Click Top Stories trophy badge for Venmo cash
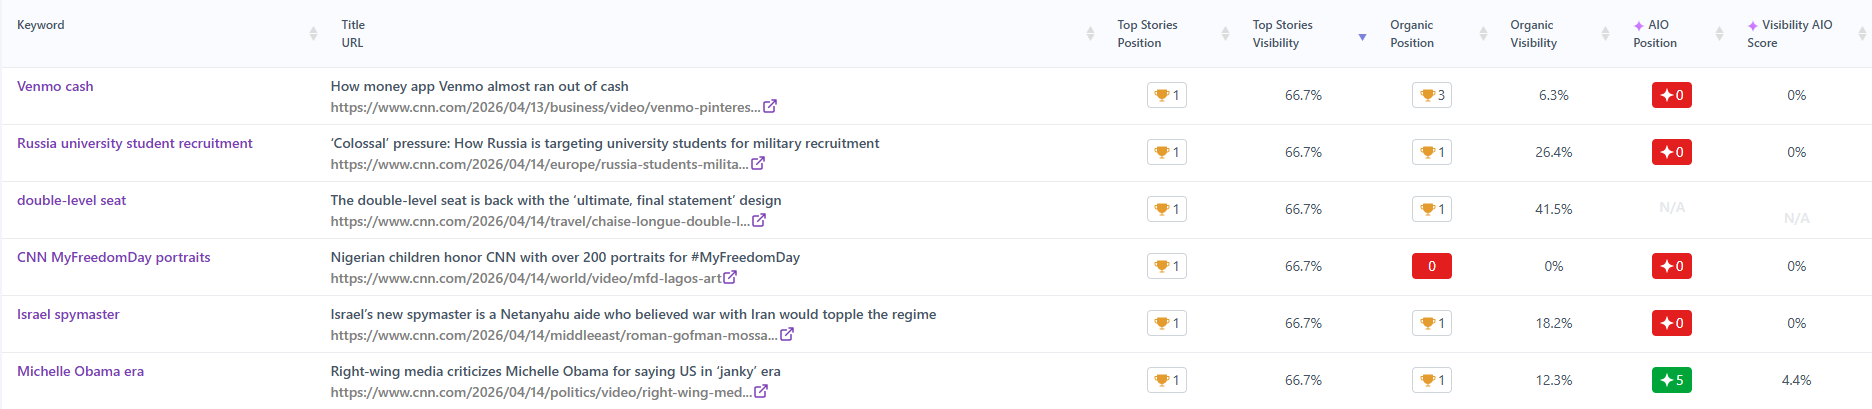 point(1166,95)
